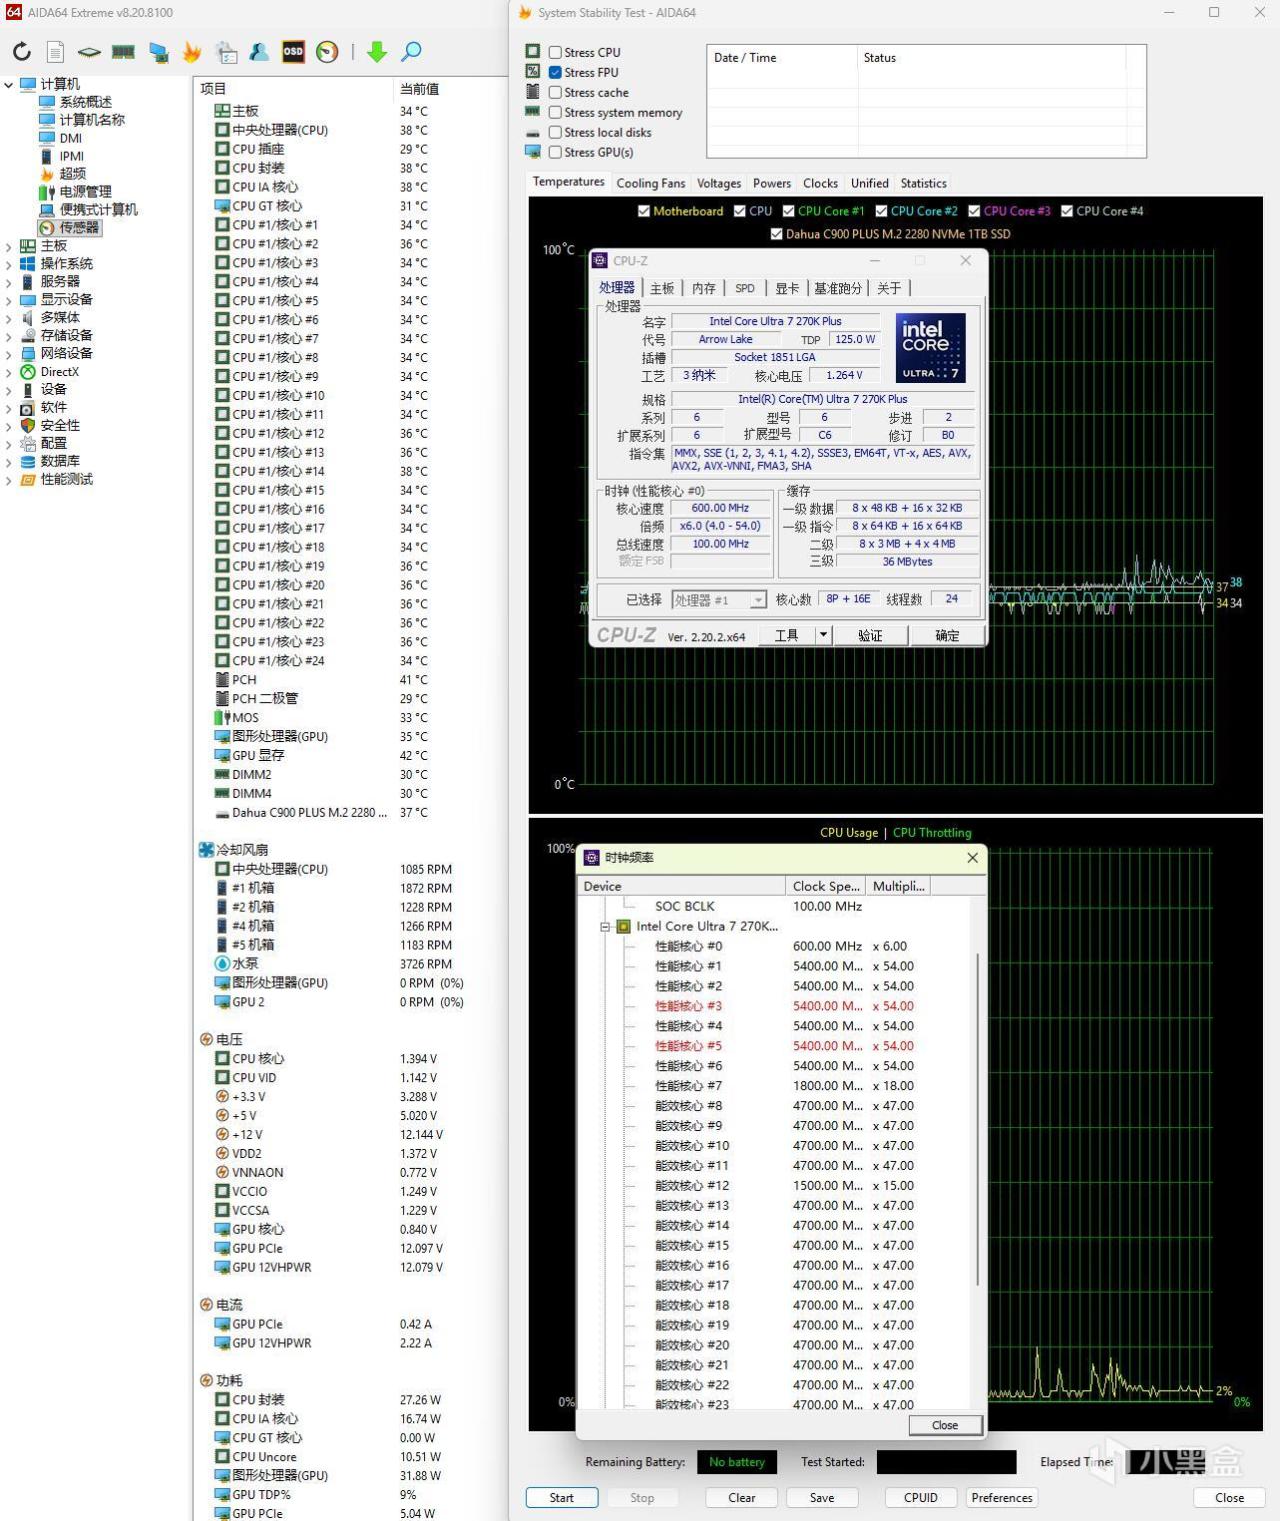Viewport: 1280px width, 1521px height.
Task: Switch to the Statistics tab
Action: (x=923, y=183)
